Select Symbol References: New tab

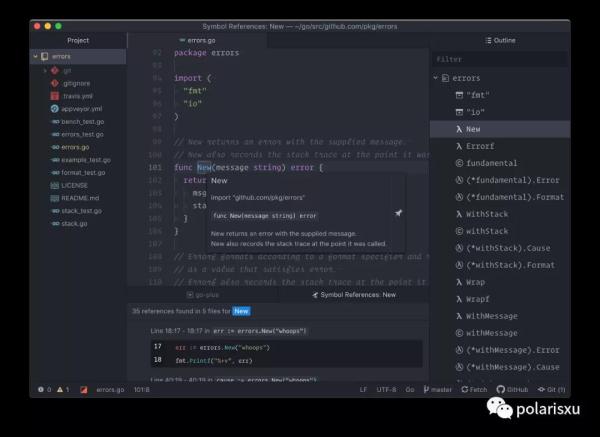tap(354, 295)
